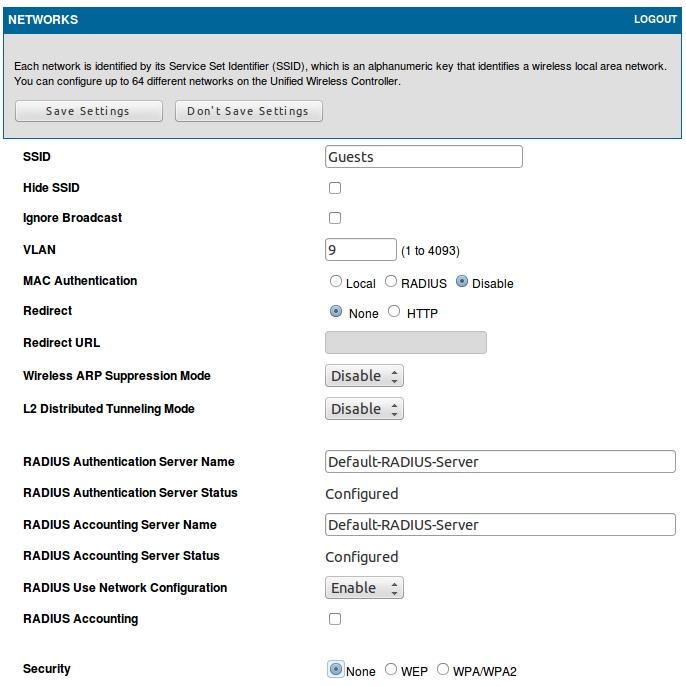The image size is (686, 687).
Task: Enable the Hide SSID checkbox
Action: point(335,188)
